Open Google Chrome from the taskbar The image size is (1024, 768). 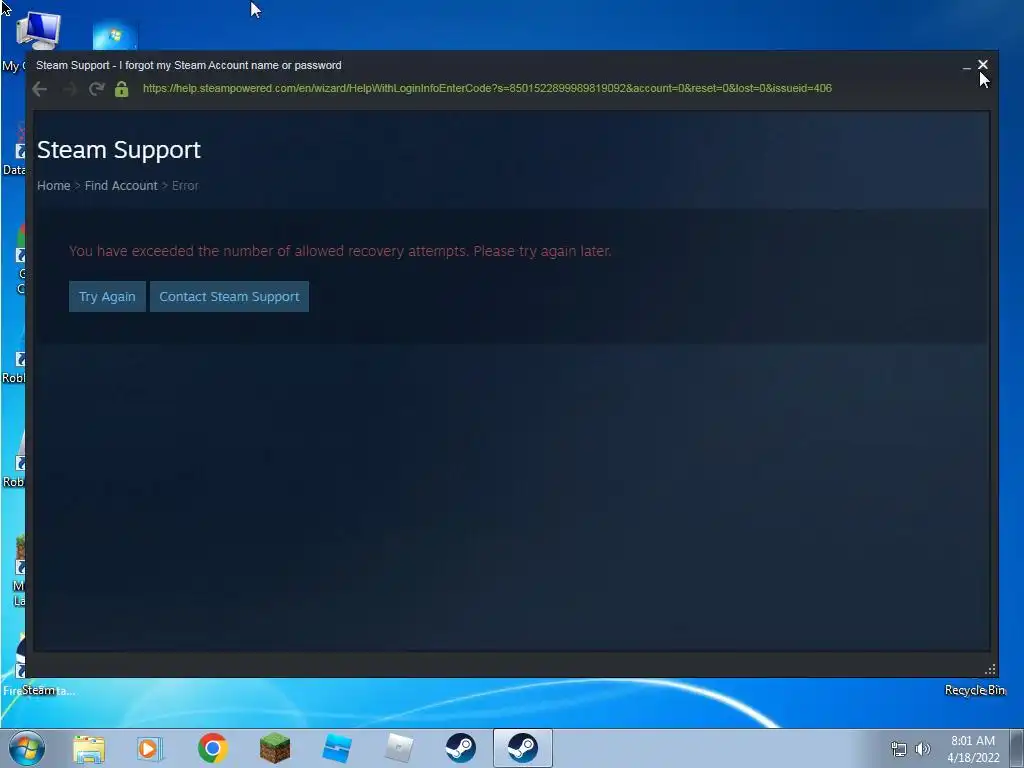click(x=212, y=748)
